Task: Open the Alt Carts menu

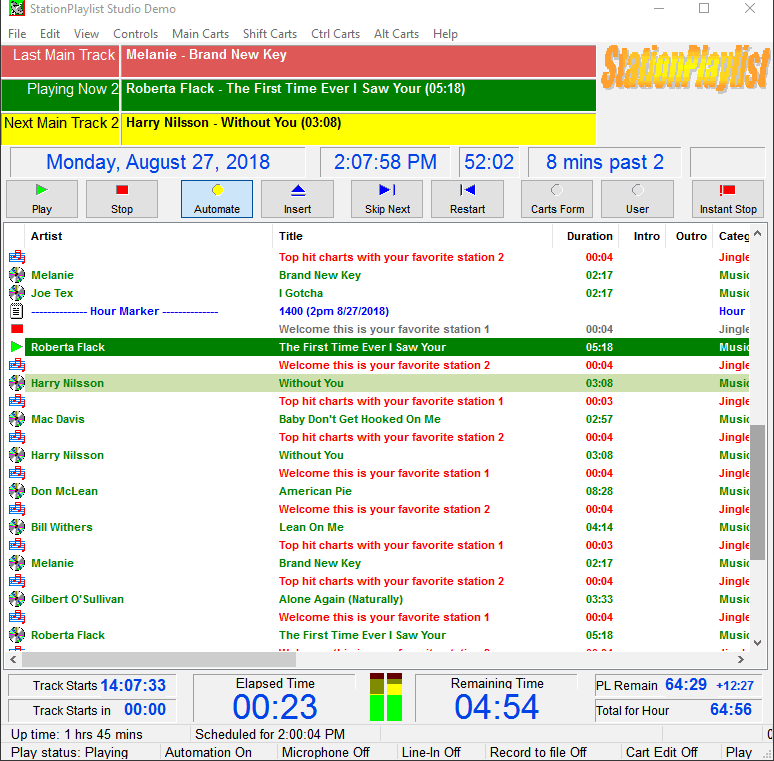Action: (396, 34)
